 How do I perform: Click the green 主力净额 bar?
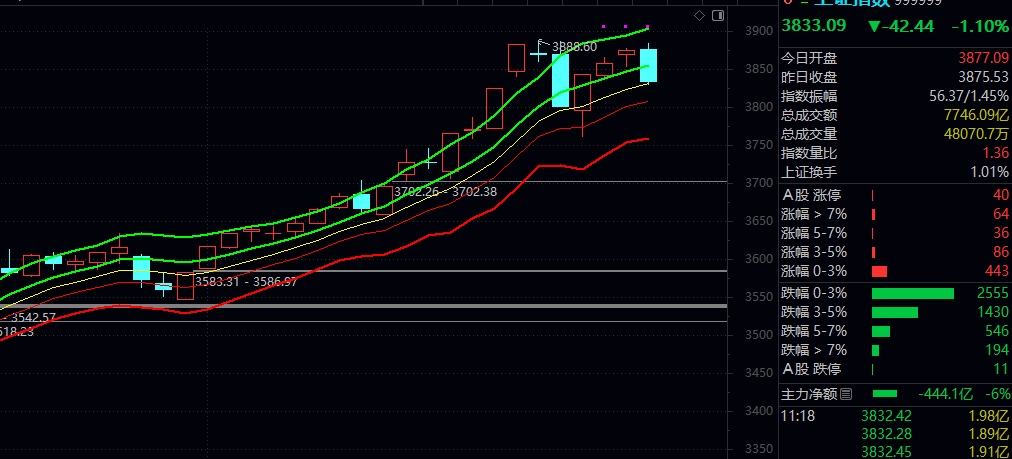tap(884, 394)
